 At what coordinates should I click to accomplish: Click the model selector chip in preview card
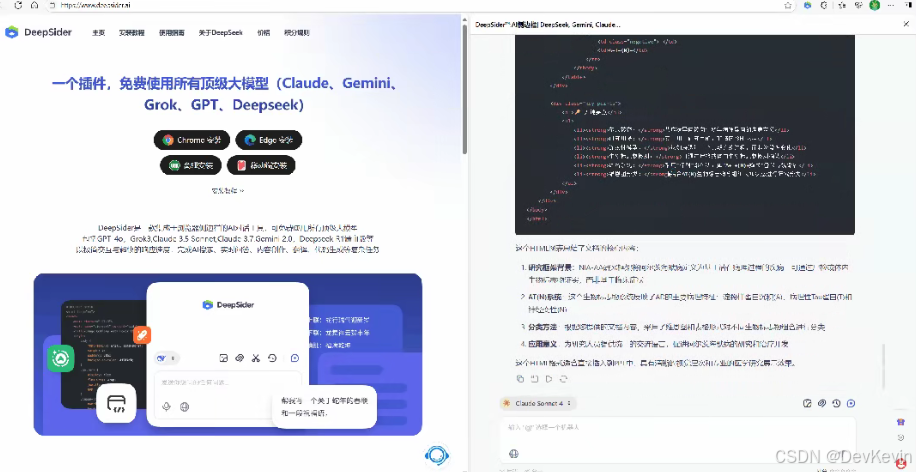[166, 358]
